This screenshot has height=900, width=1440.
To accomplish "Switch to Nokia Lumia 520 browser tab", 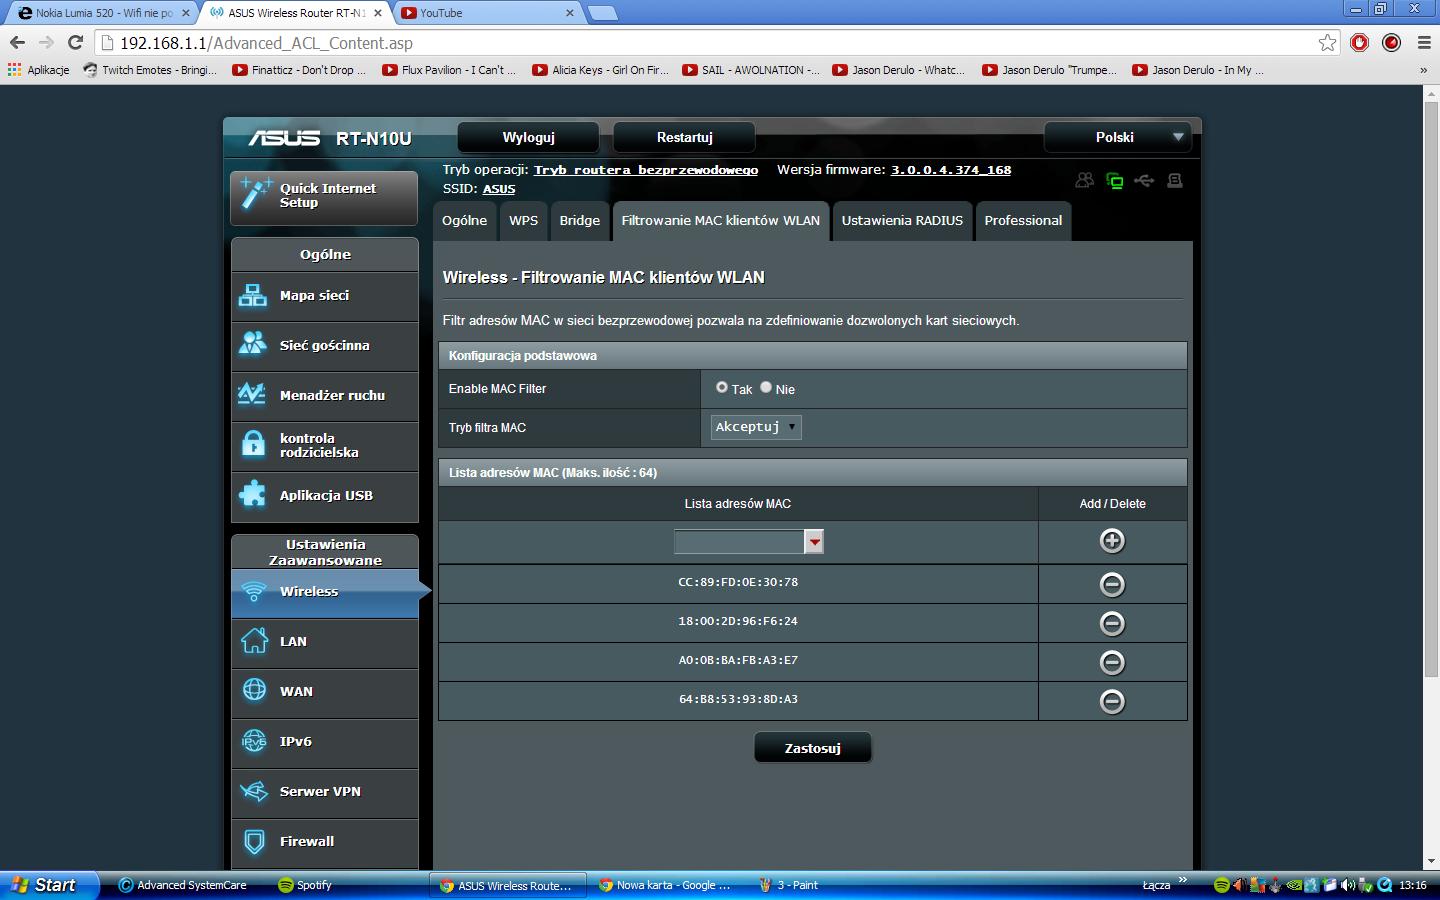I will coord(104,13).
